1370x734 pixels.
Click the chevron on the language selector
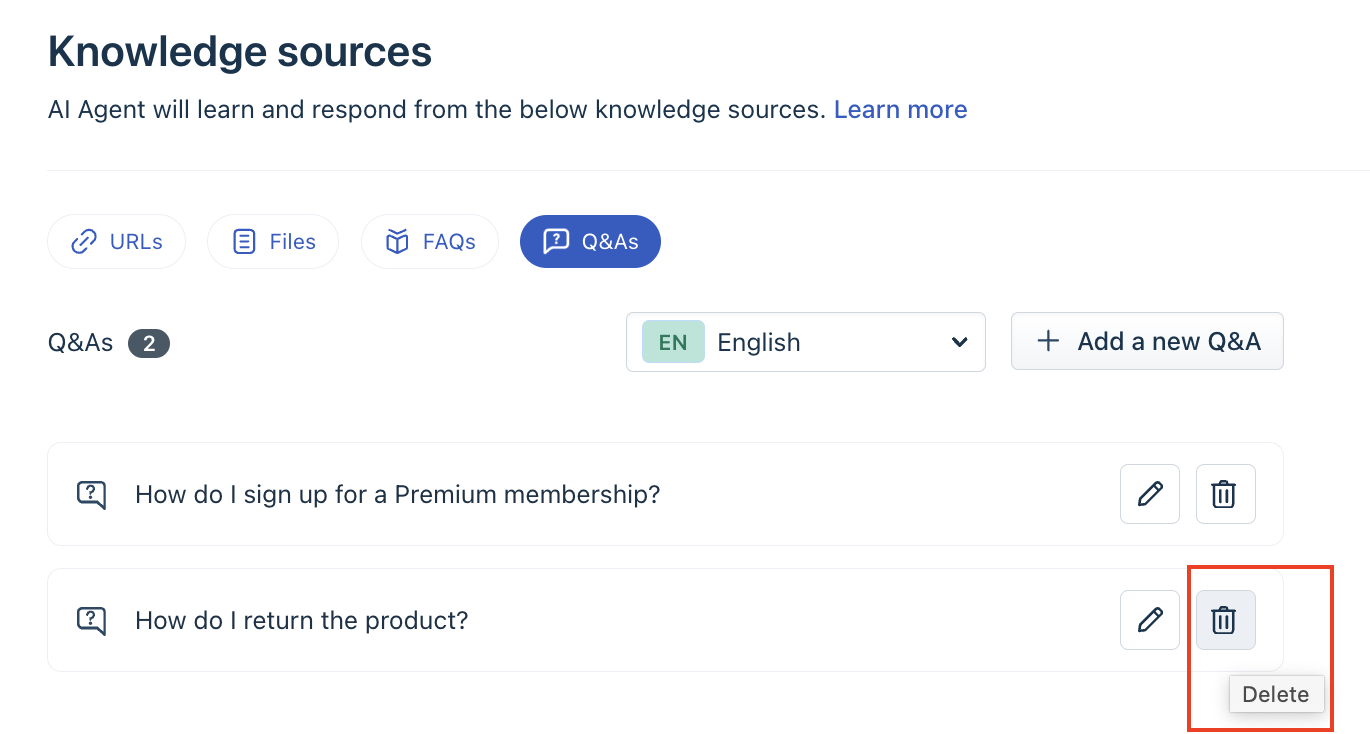(x=958, y=342)
